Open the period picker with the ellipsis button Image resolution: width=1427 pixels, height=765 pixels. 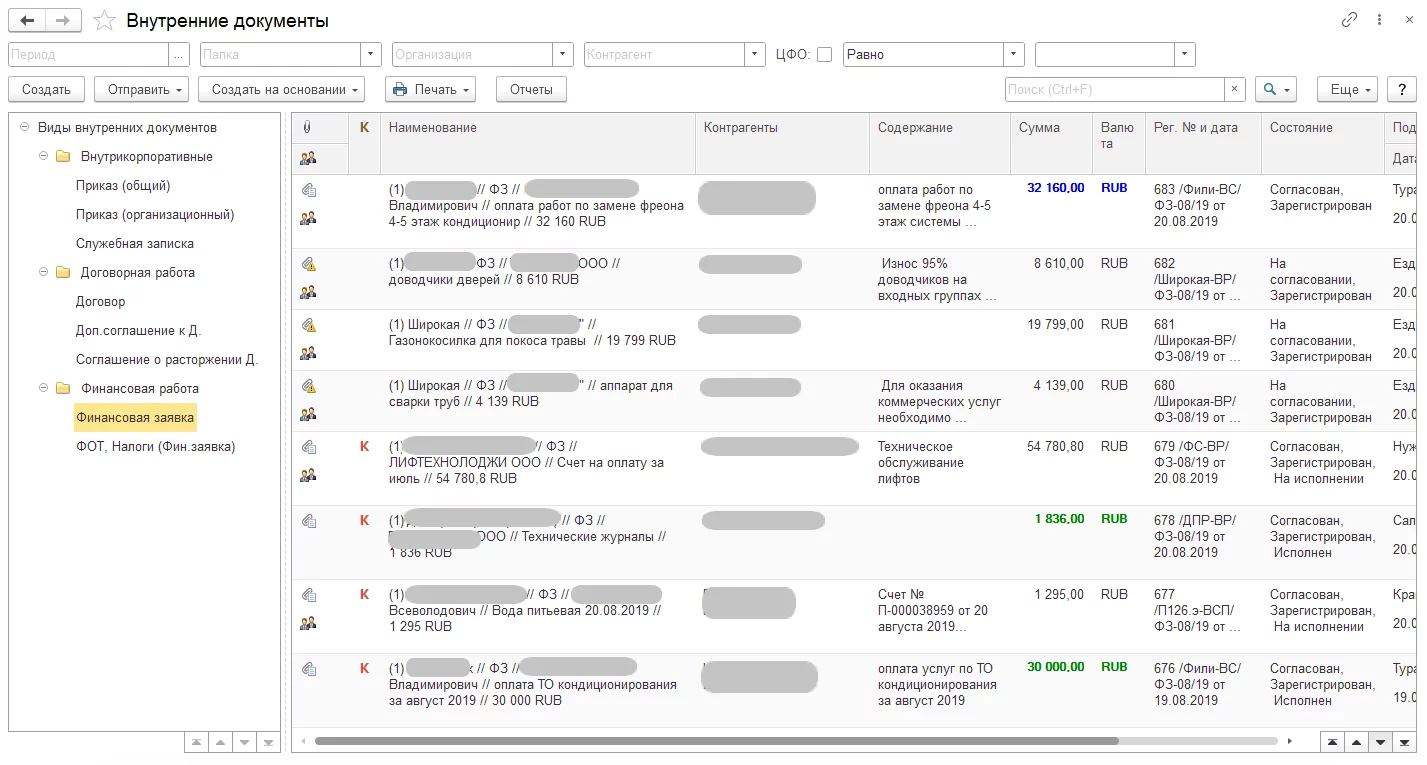click(x=180, y=55)
